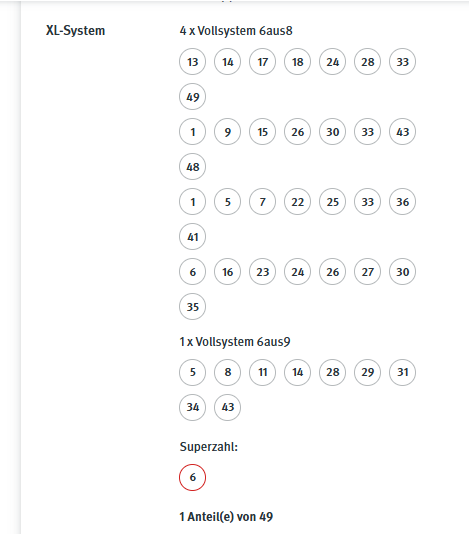Screen dimensions: 469x534
Task: Select number ball 17
Action: (x=262, y=62)
